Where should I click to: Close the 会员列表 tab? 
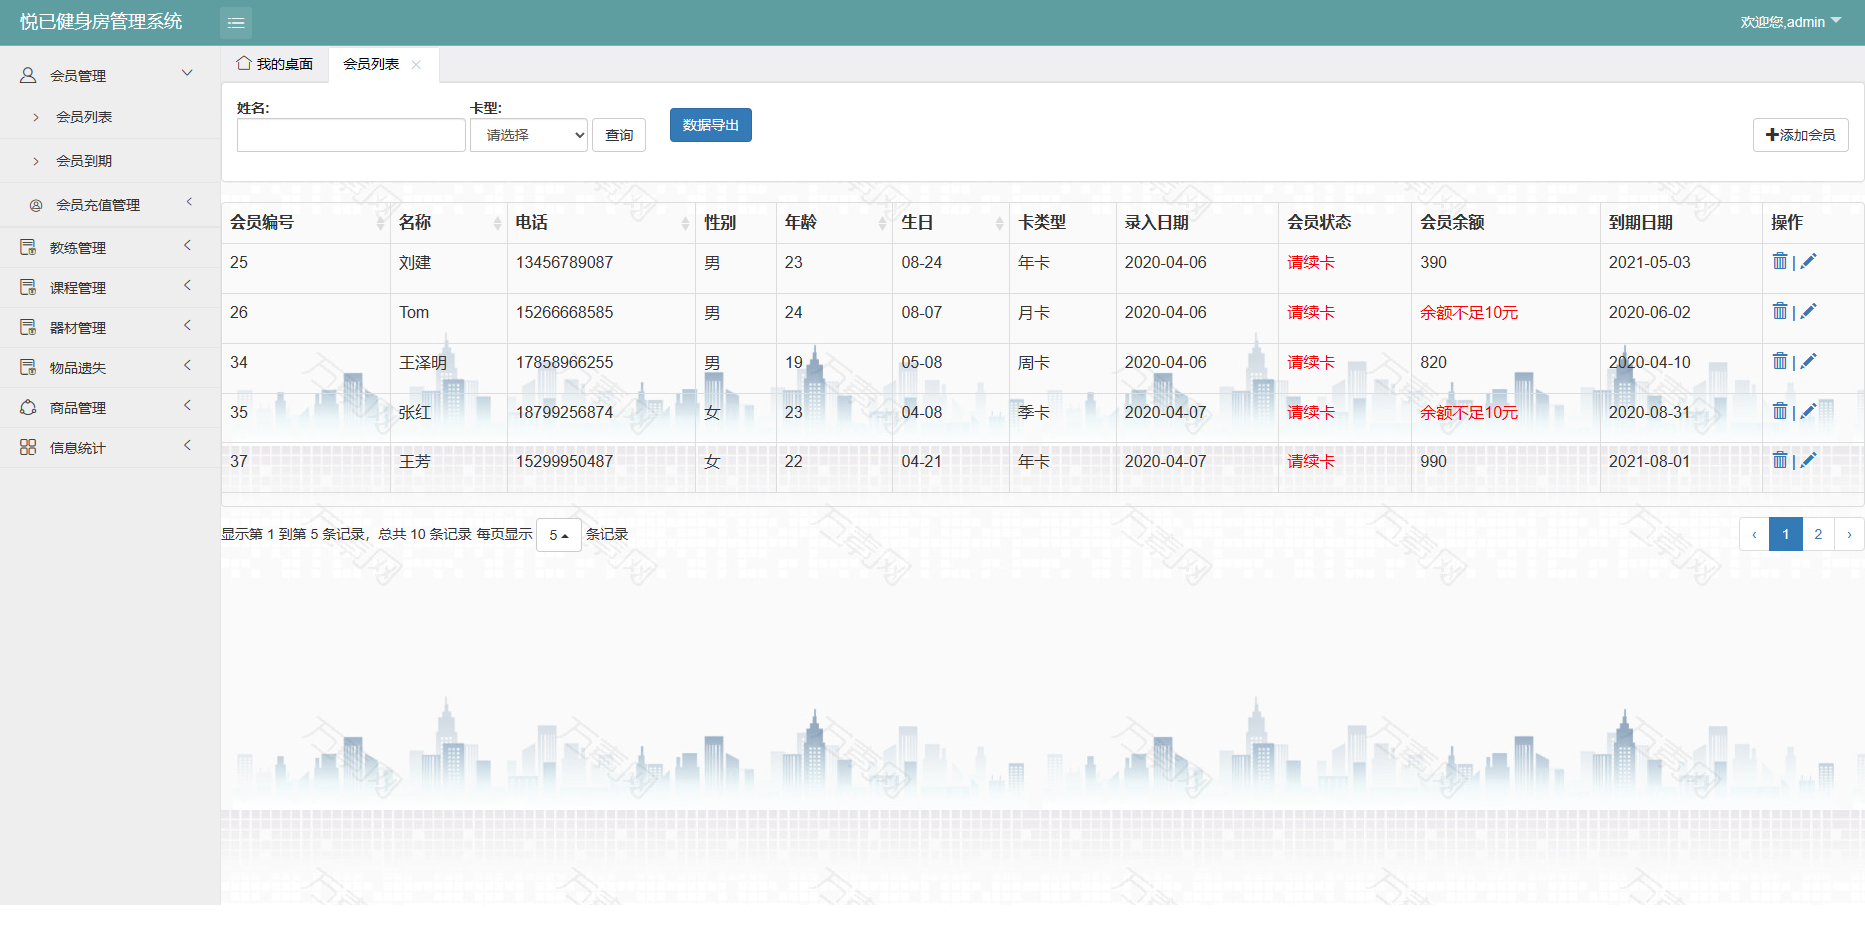coord(416,65)
